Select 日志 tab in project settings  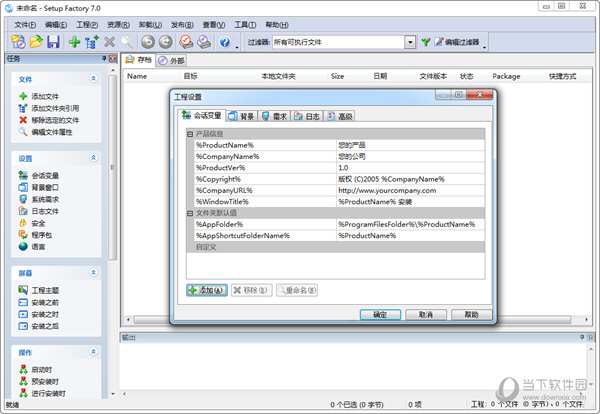click(307, 116)
